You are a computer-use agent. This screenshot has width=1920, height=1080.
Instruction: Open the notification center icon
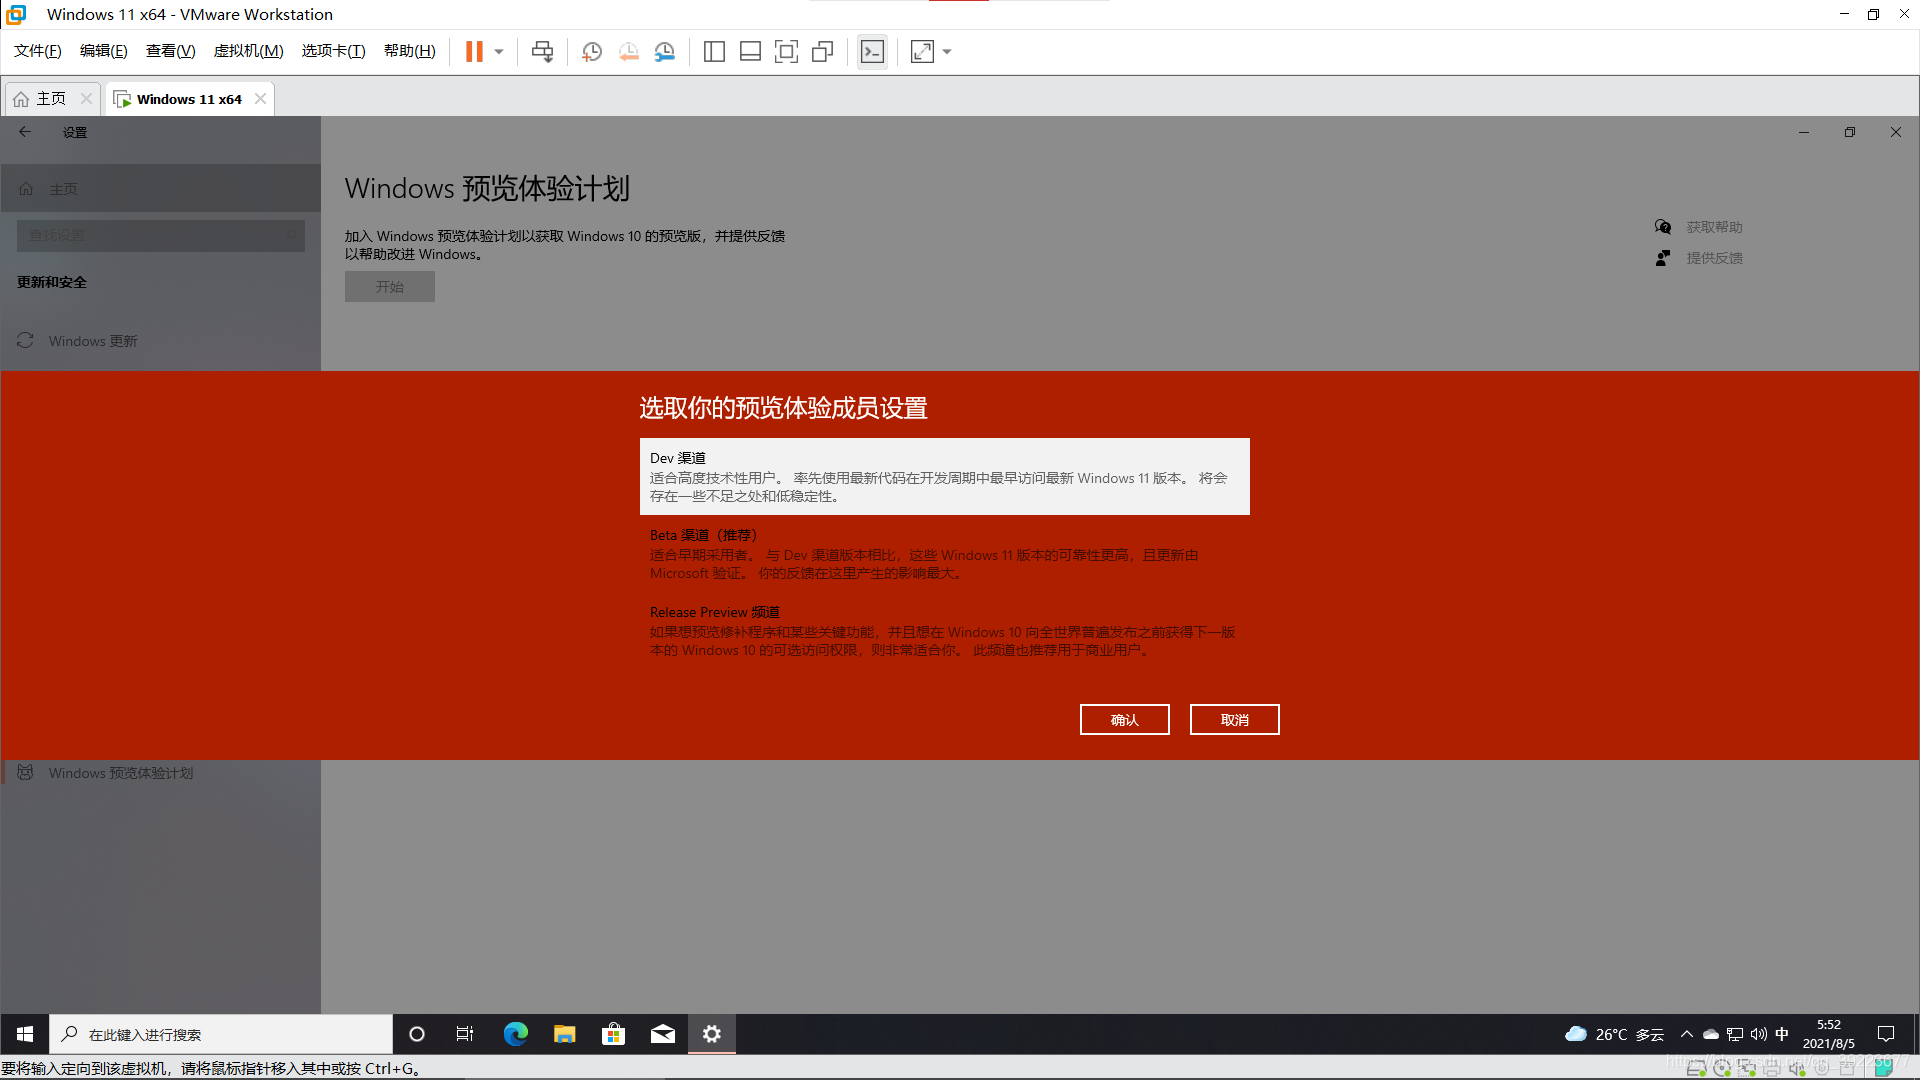click(x=1886, y=1034)
